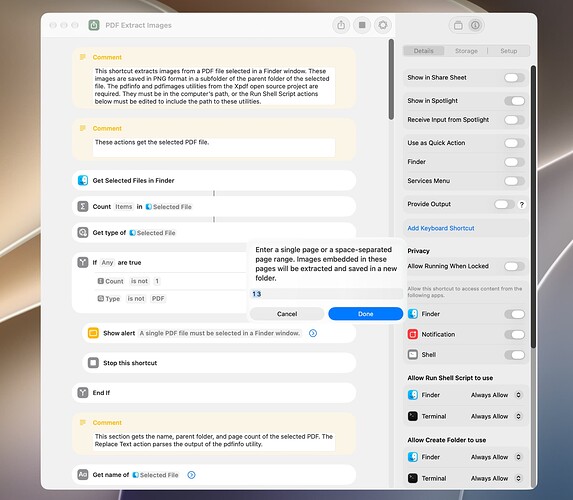Toggle the Services Menu switch

pyautogui.click(x=514, y=181)
